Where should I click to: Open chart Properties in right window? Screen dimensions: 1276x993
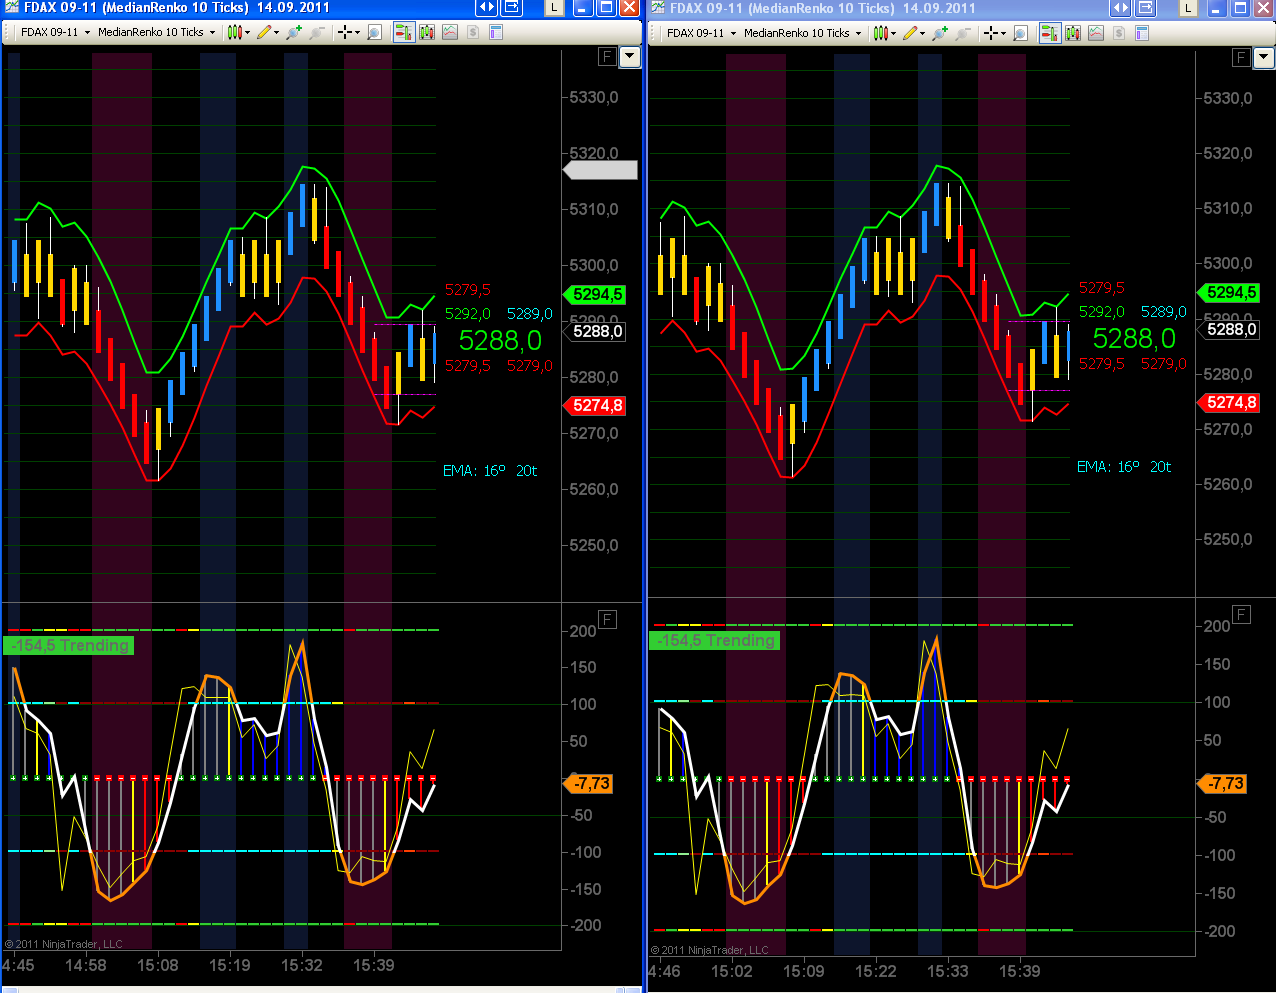(1141, 33)
